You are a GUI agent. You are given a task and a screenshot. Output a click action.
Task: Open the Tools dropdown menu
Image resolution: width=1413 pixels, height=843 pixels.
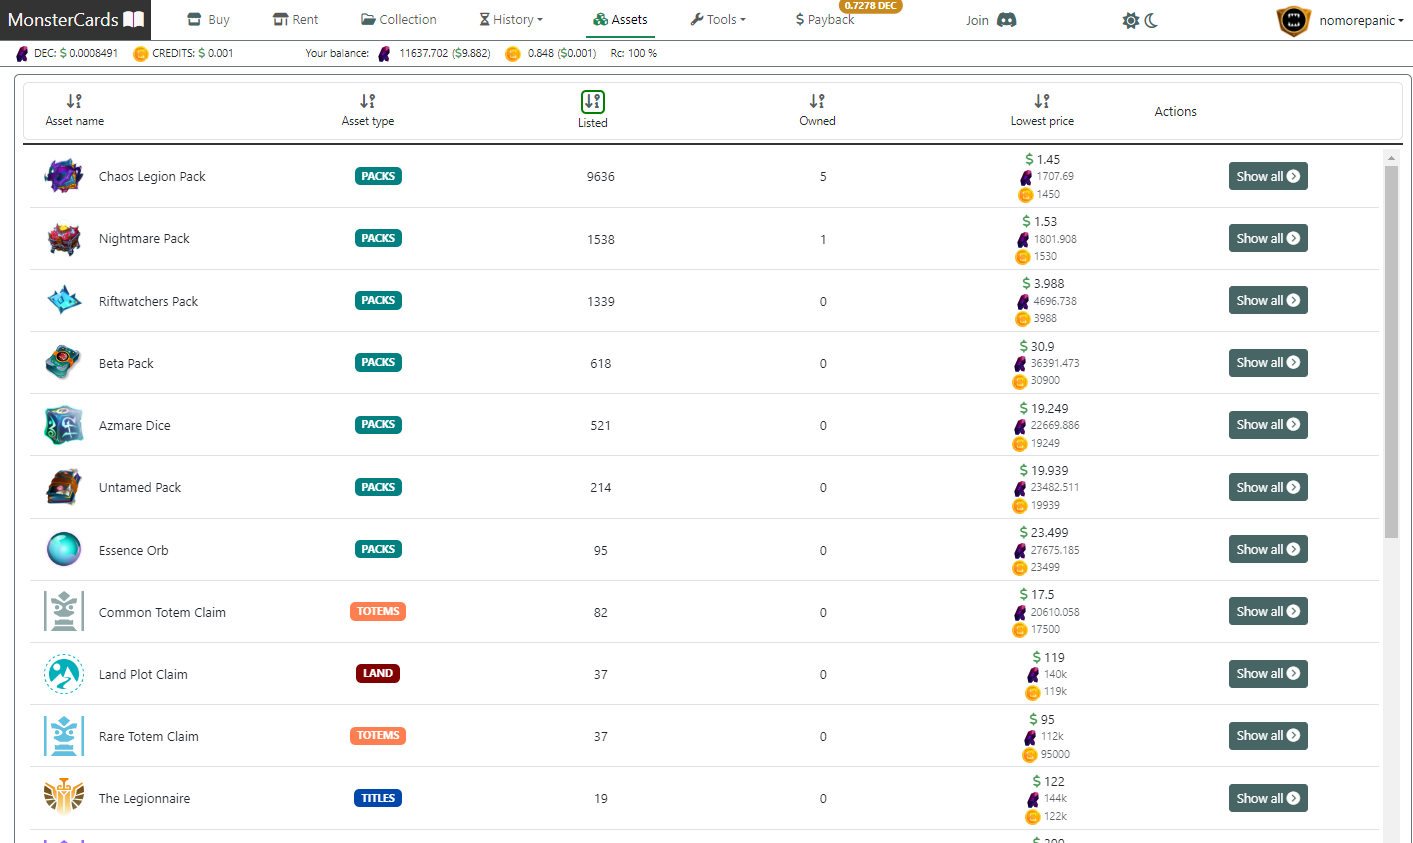pos(718,20)
